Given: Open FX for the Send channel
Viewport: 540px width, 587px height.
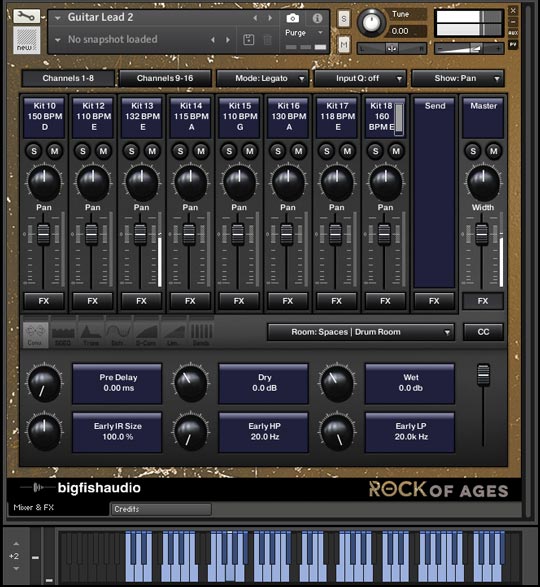Looking at the screenshot, I should coord(434,301).
